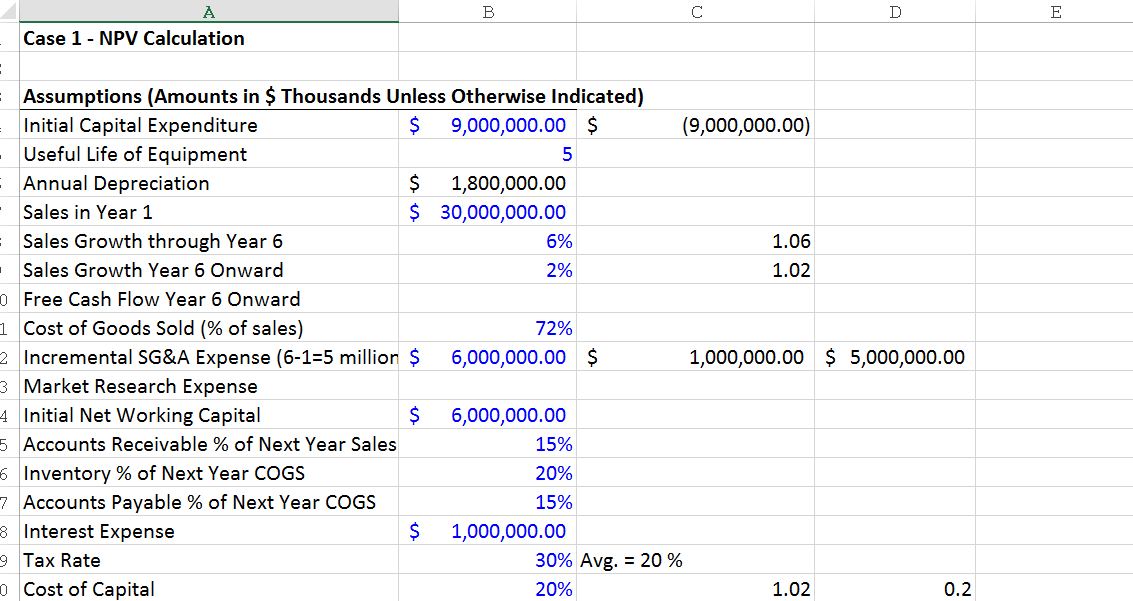Select column B header

pyautogui.click(x=488, y=12)
